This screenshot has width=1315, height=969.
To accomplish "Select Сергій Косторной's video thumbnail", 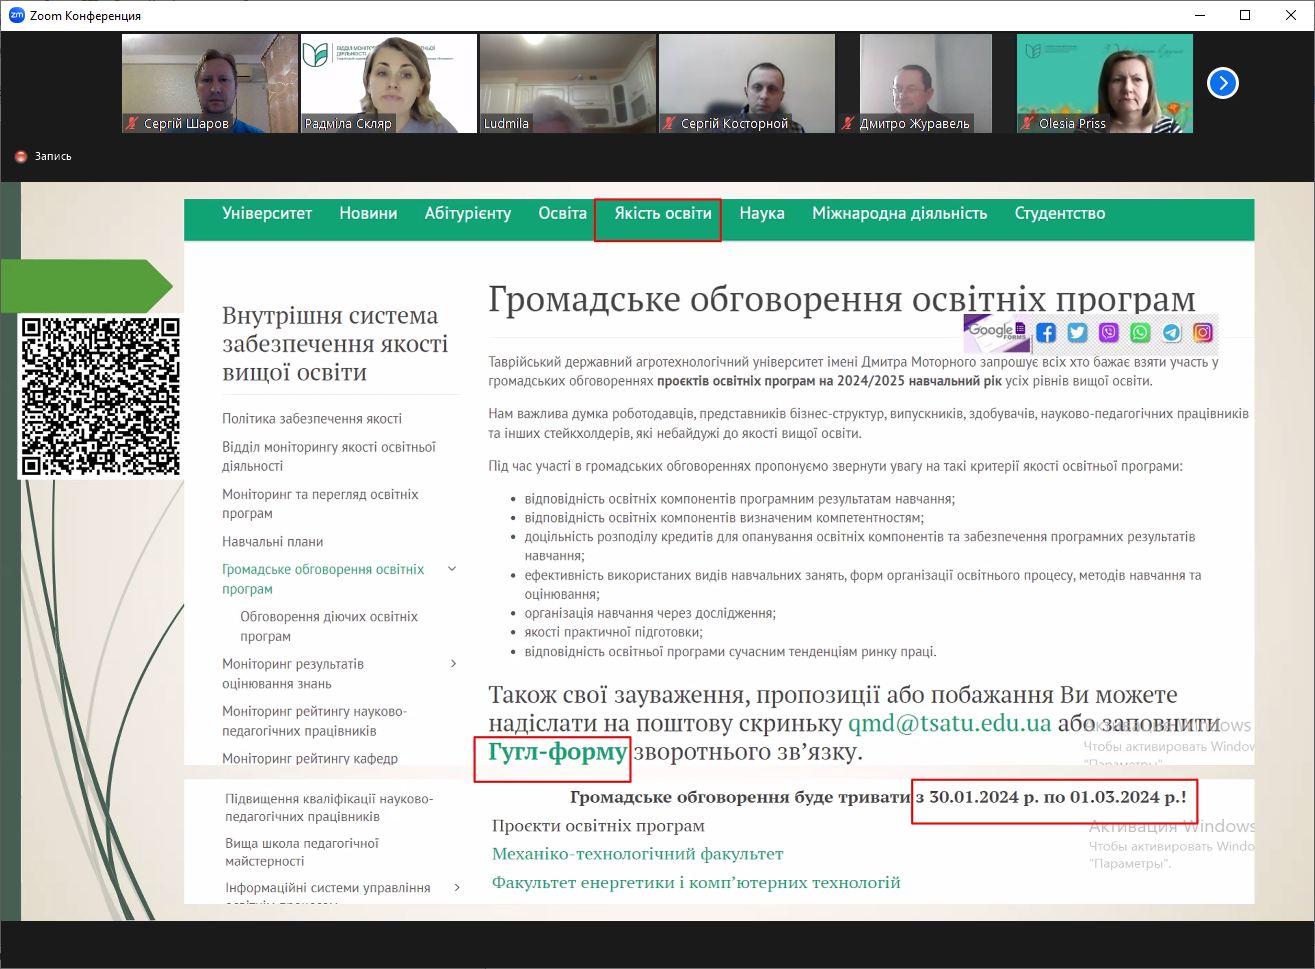I will click(x=747, y=83).
